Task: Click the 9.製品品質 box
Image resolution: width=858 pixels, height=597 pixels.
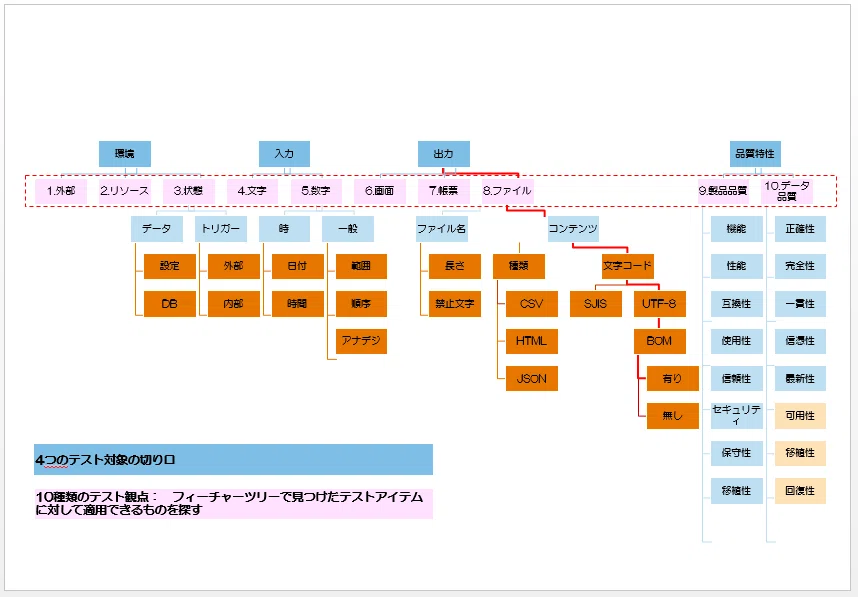Action: point(723,191)
